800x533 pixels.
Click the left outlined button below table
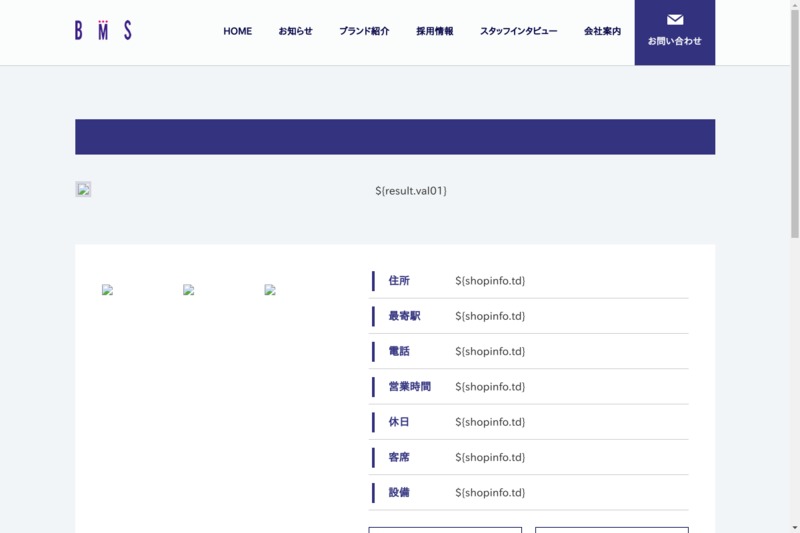(x=445, y=529)
